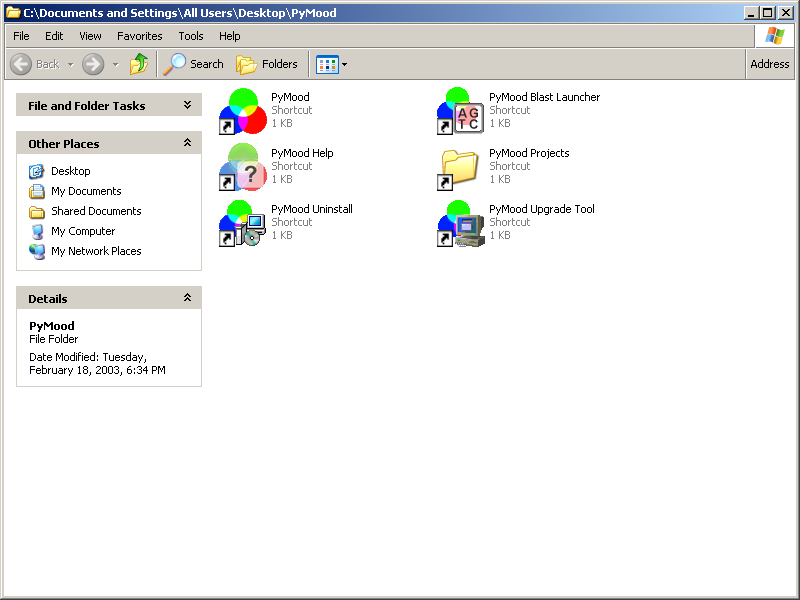Click the PyMood Uninstall file name
This screenshot has width=800, height=600.
[312, 209]
